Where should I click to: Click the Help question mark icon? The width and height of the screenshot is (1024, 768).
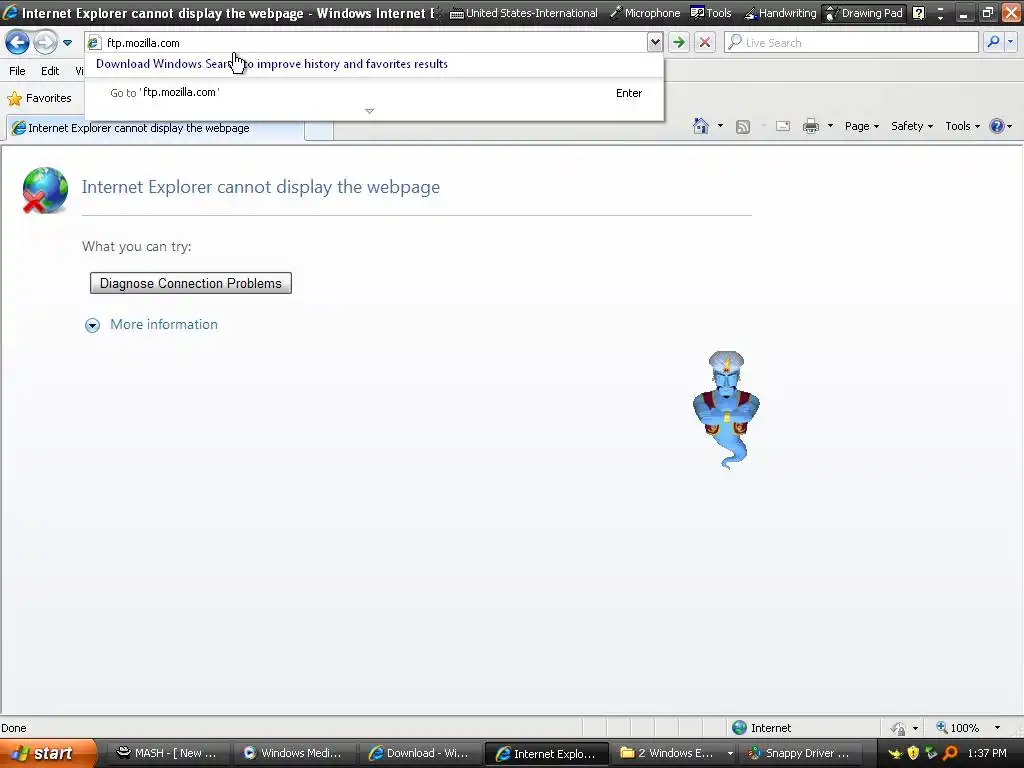pos(997,126)
